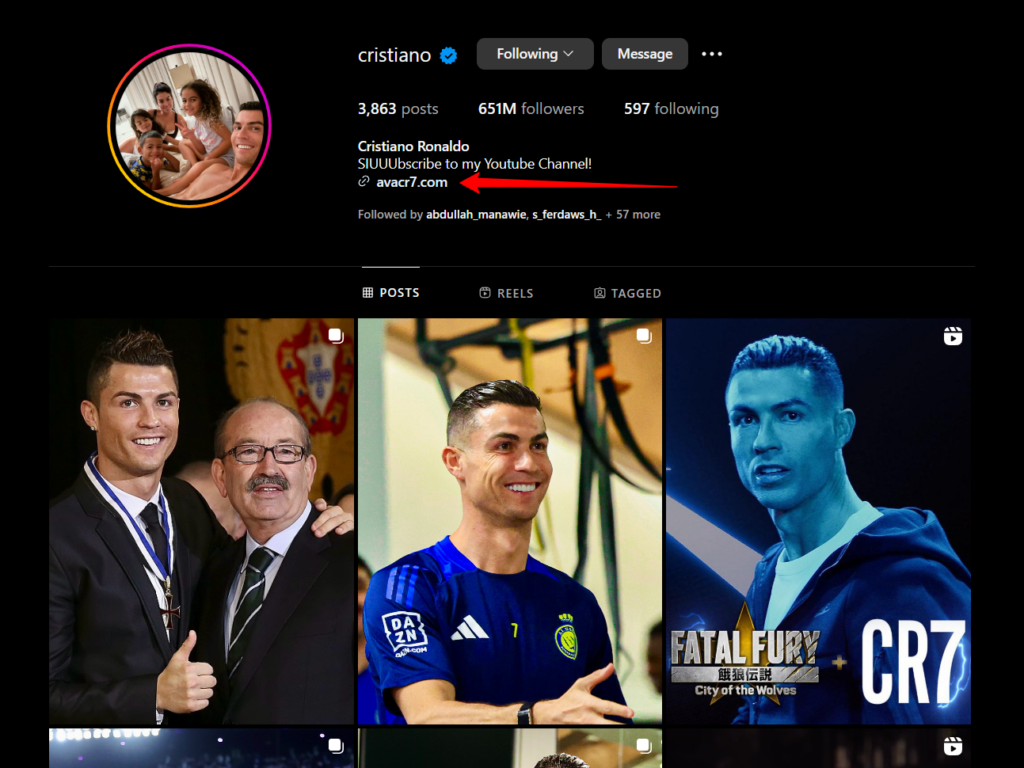Image resolution: width=1024 pixels, height=768 pixels.
Task: Click the Message button
Action: pos(645,54)
